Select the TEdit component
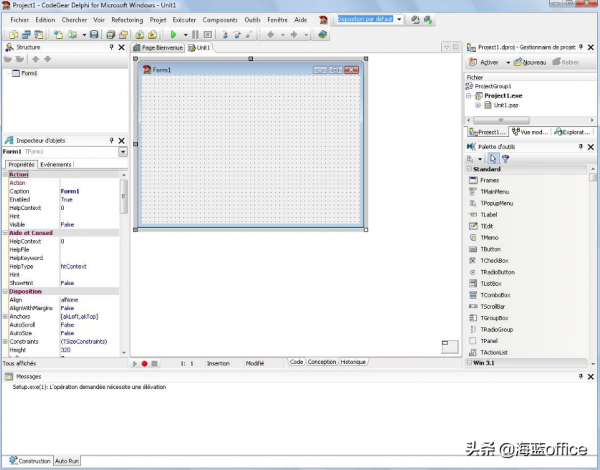600x470 pixels. 487,226
